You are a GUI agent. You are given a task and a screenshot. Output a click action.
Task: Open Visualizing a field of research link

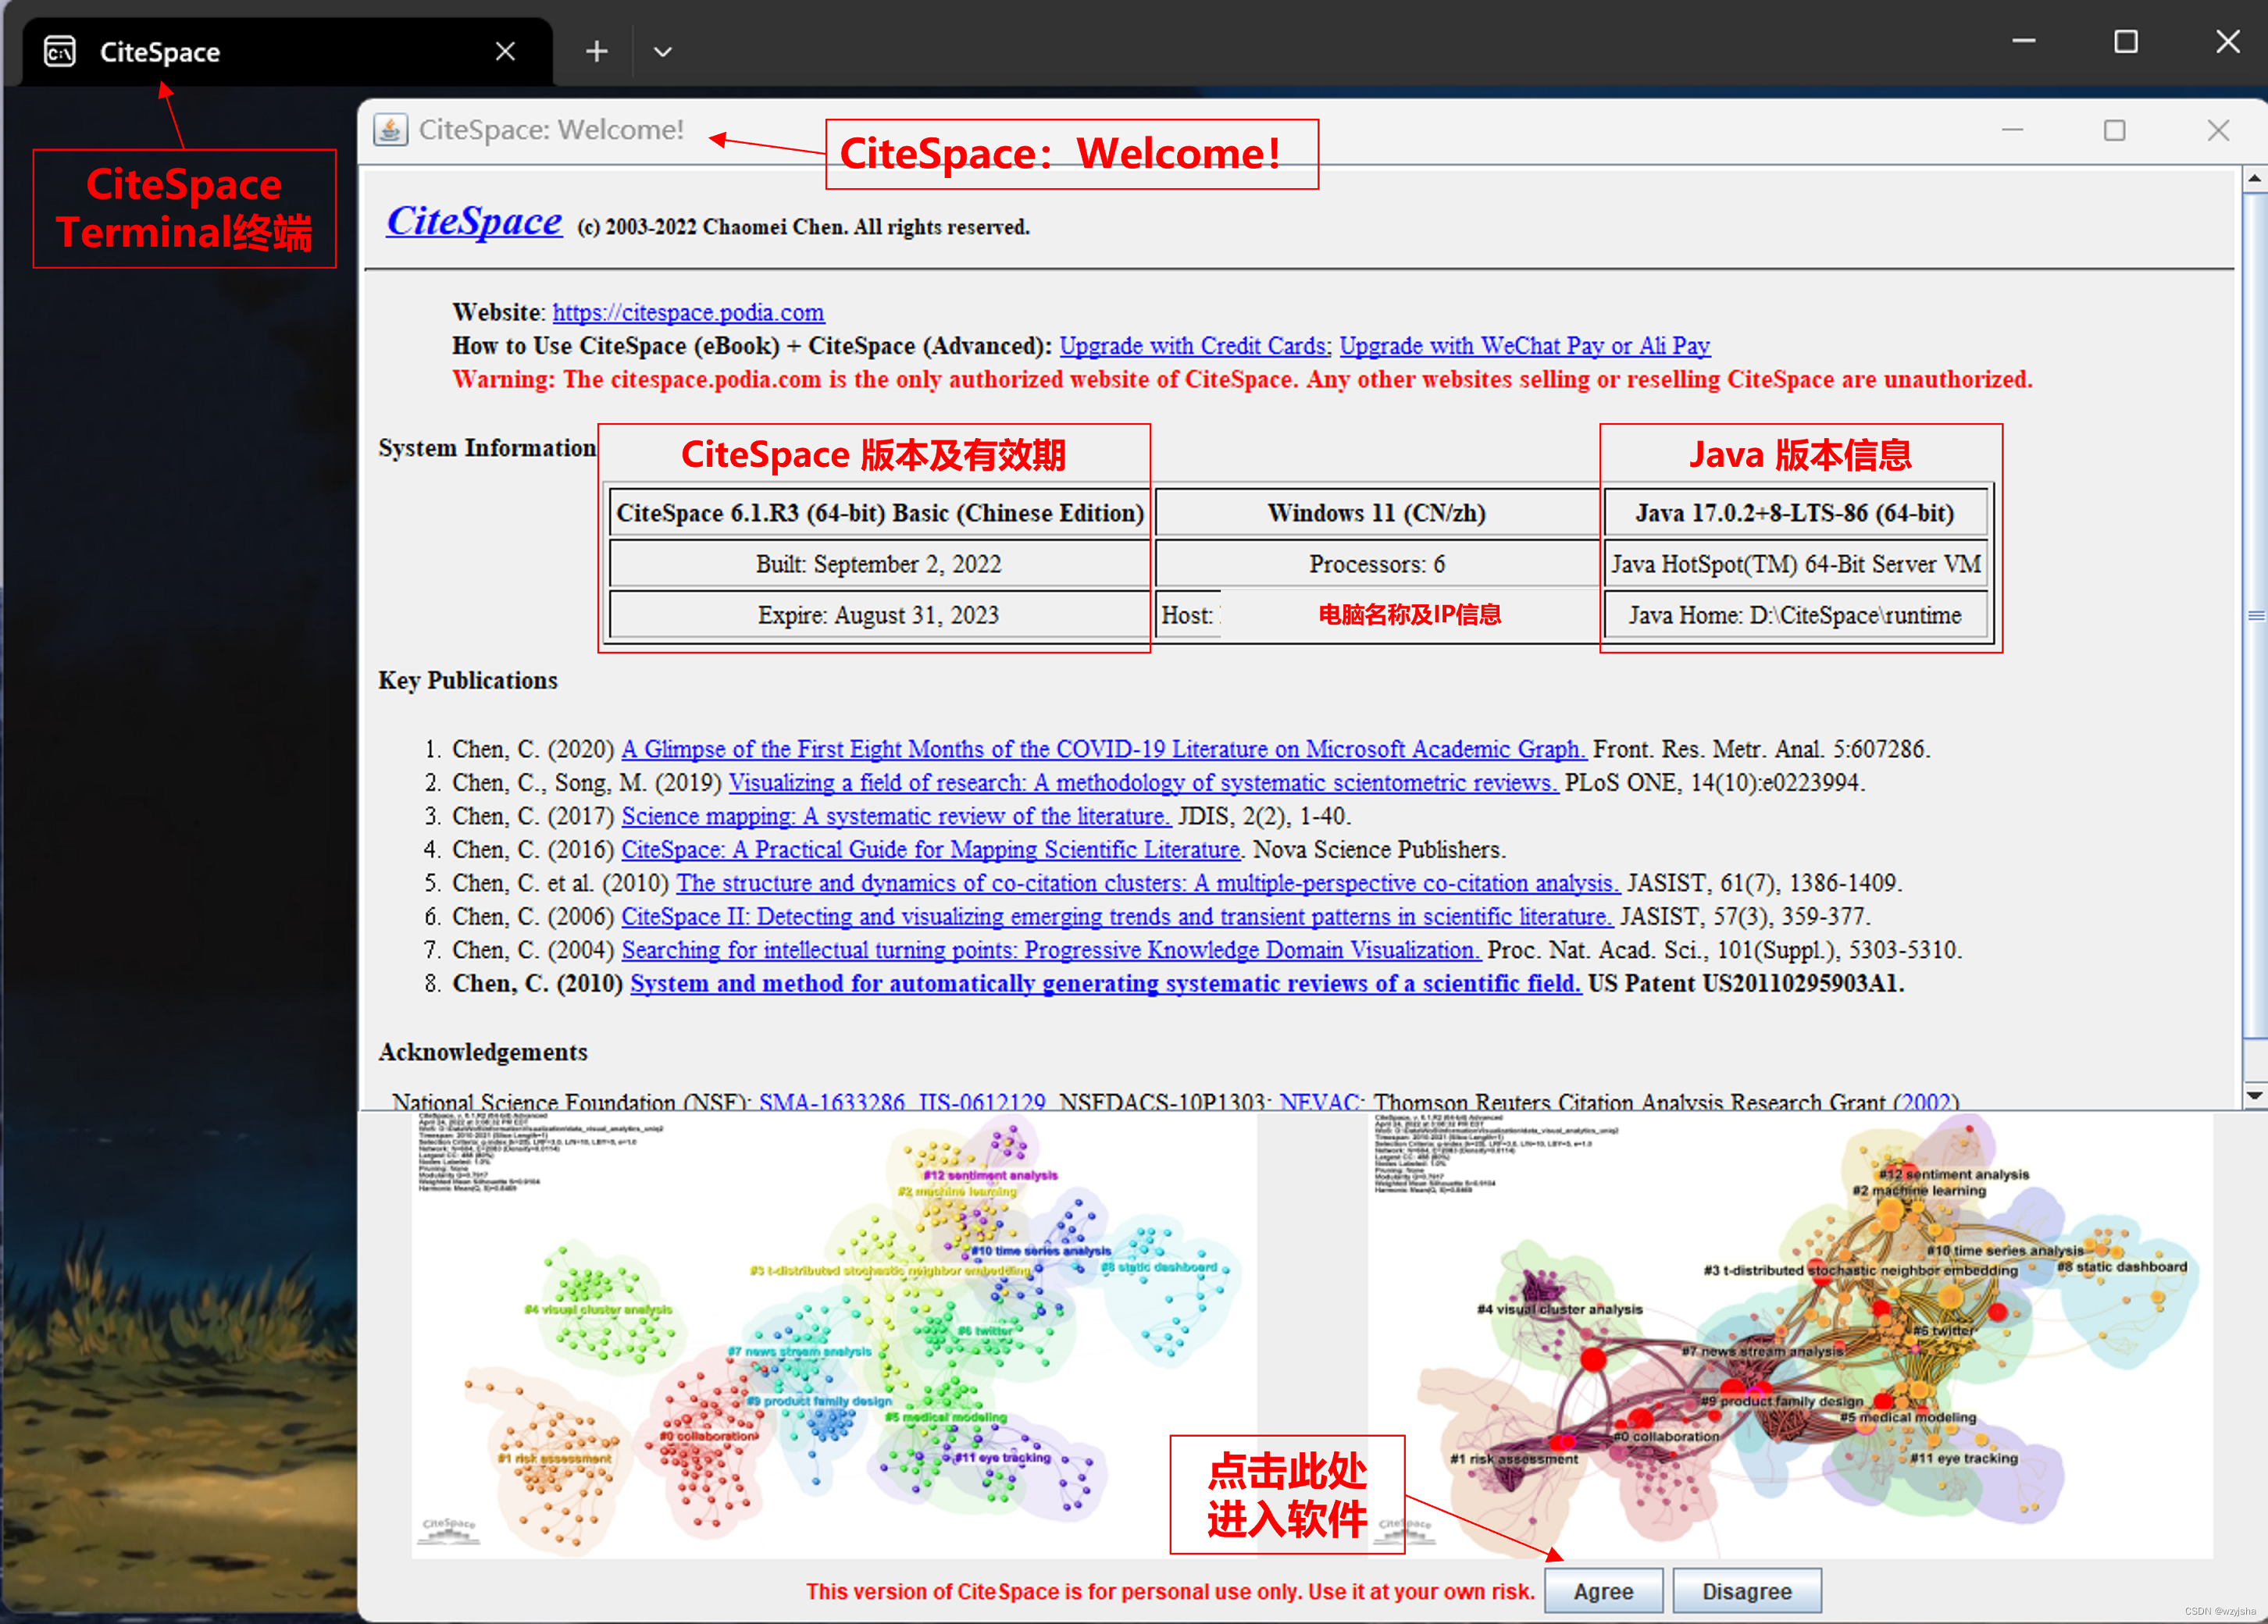[1143, 783]
